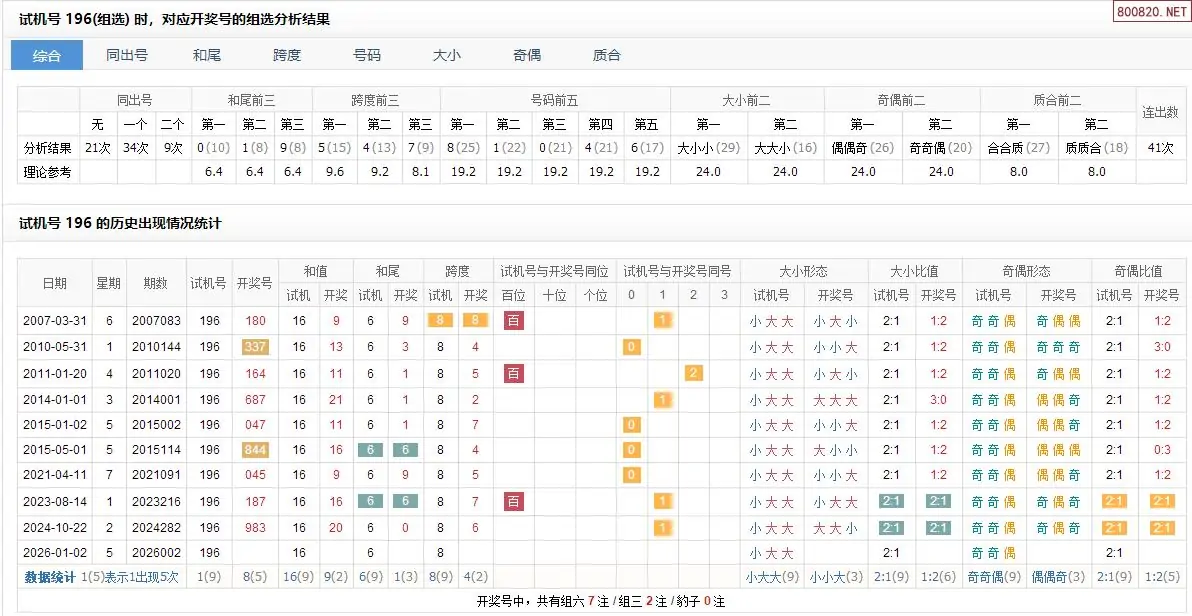Click the highlighted draw number 844
This screenshot has height=616, width=1192.
[255, 450]
